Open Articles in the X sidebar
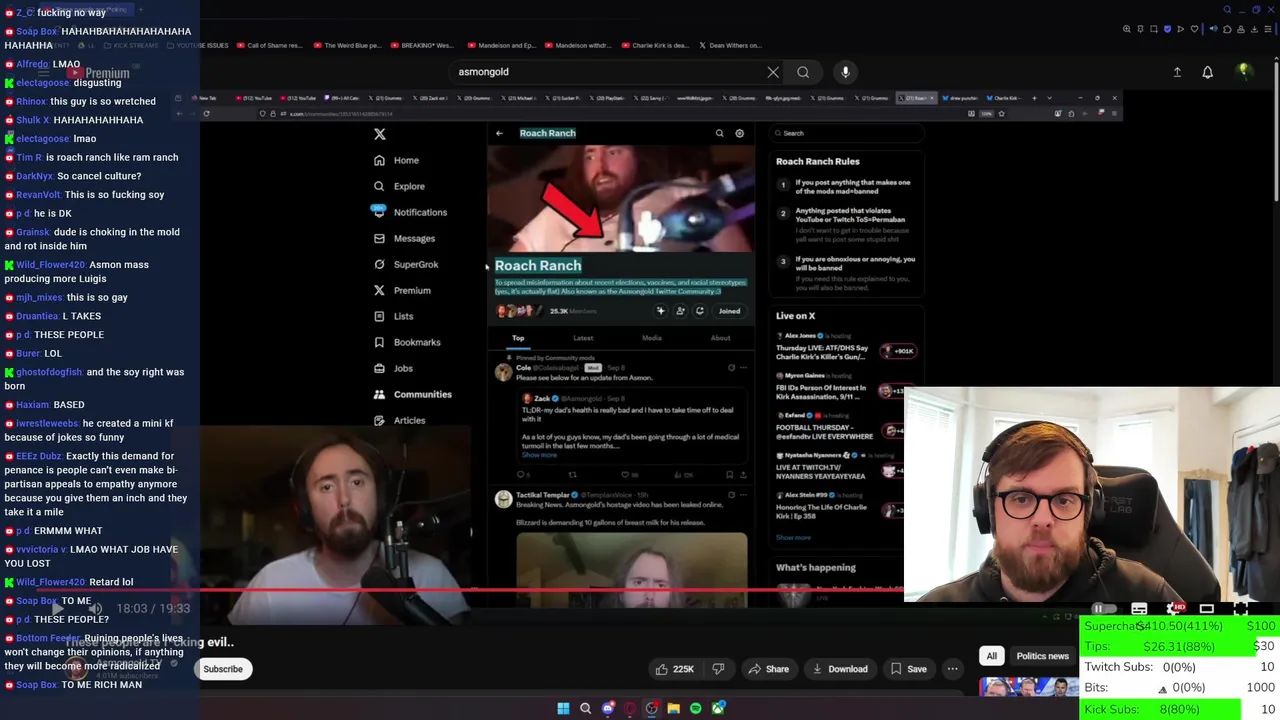This screenshot has height=720, width=1280. pos(399,420)
